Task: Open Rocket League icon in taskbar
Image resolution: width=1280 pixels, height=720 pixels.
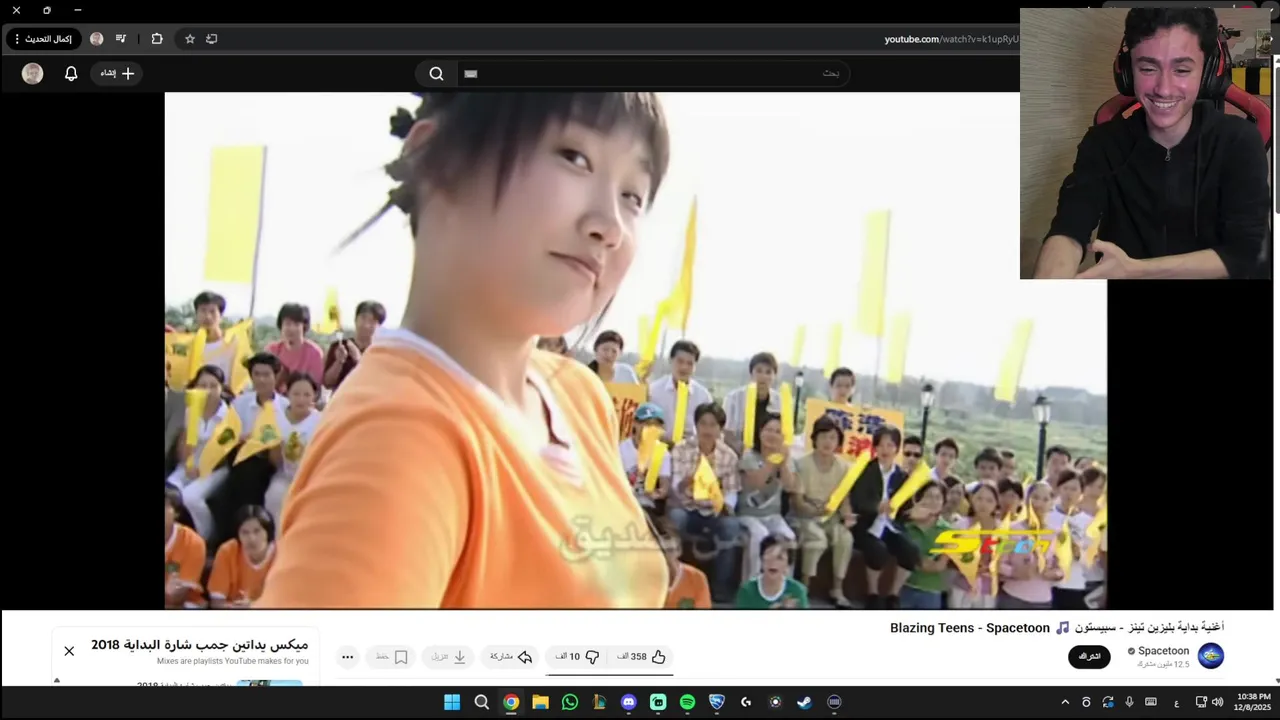Action: point(716,702)
